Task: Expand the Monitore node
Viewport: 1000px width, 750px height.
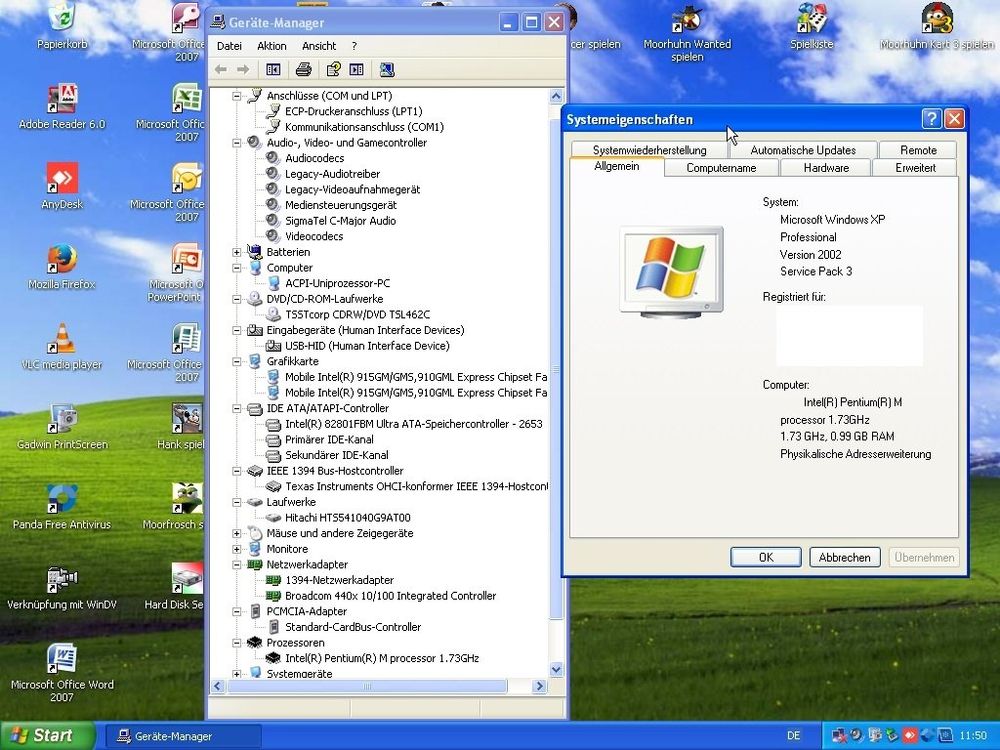Action: pos(237,549)
